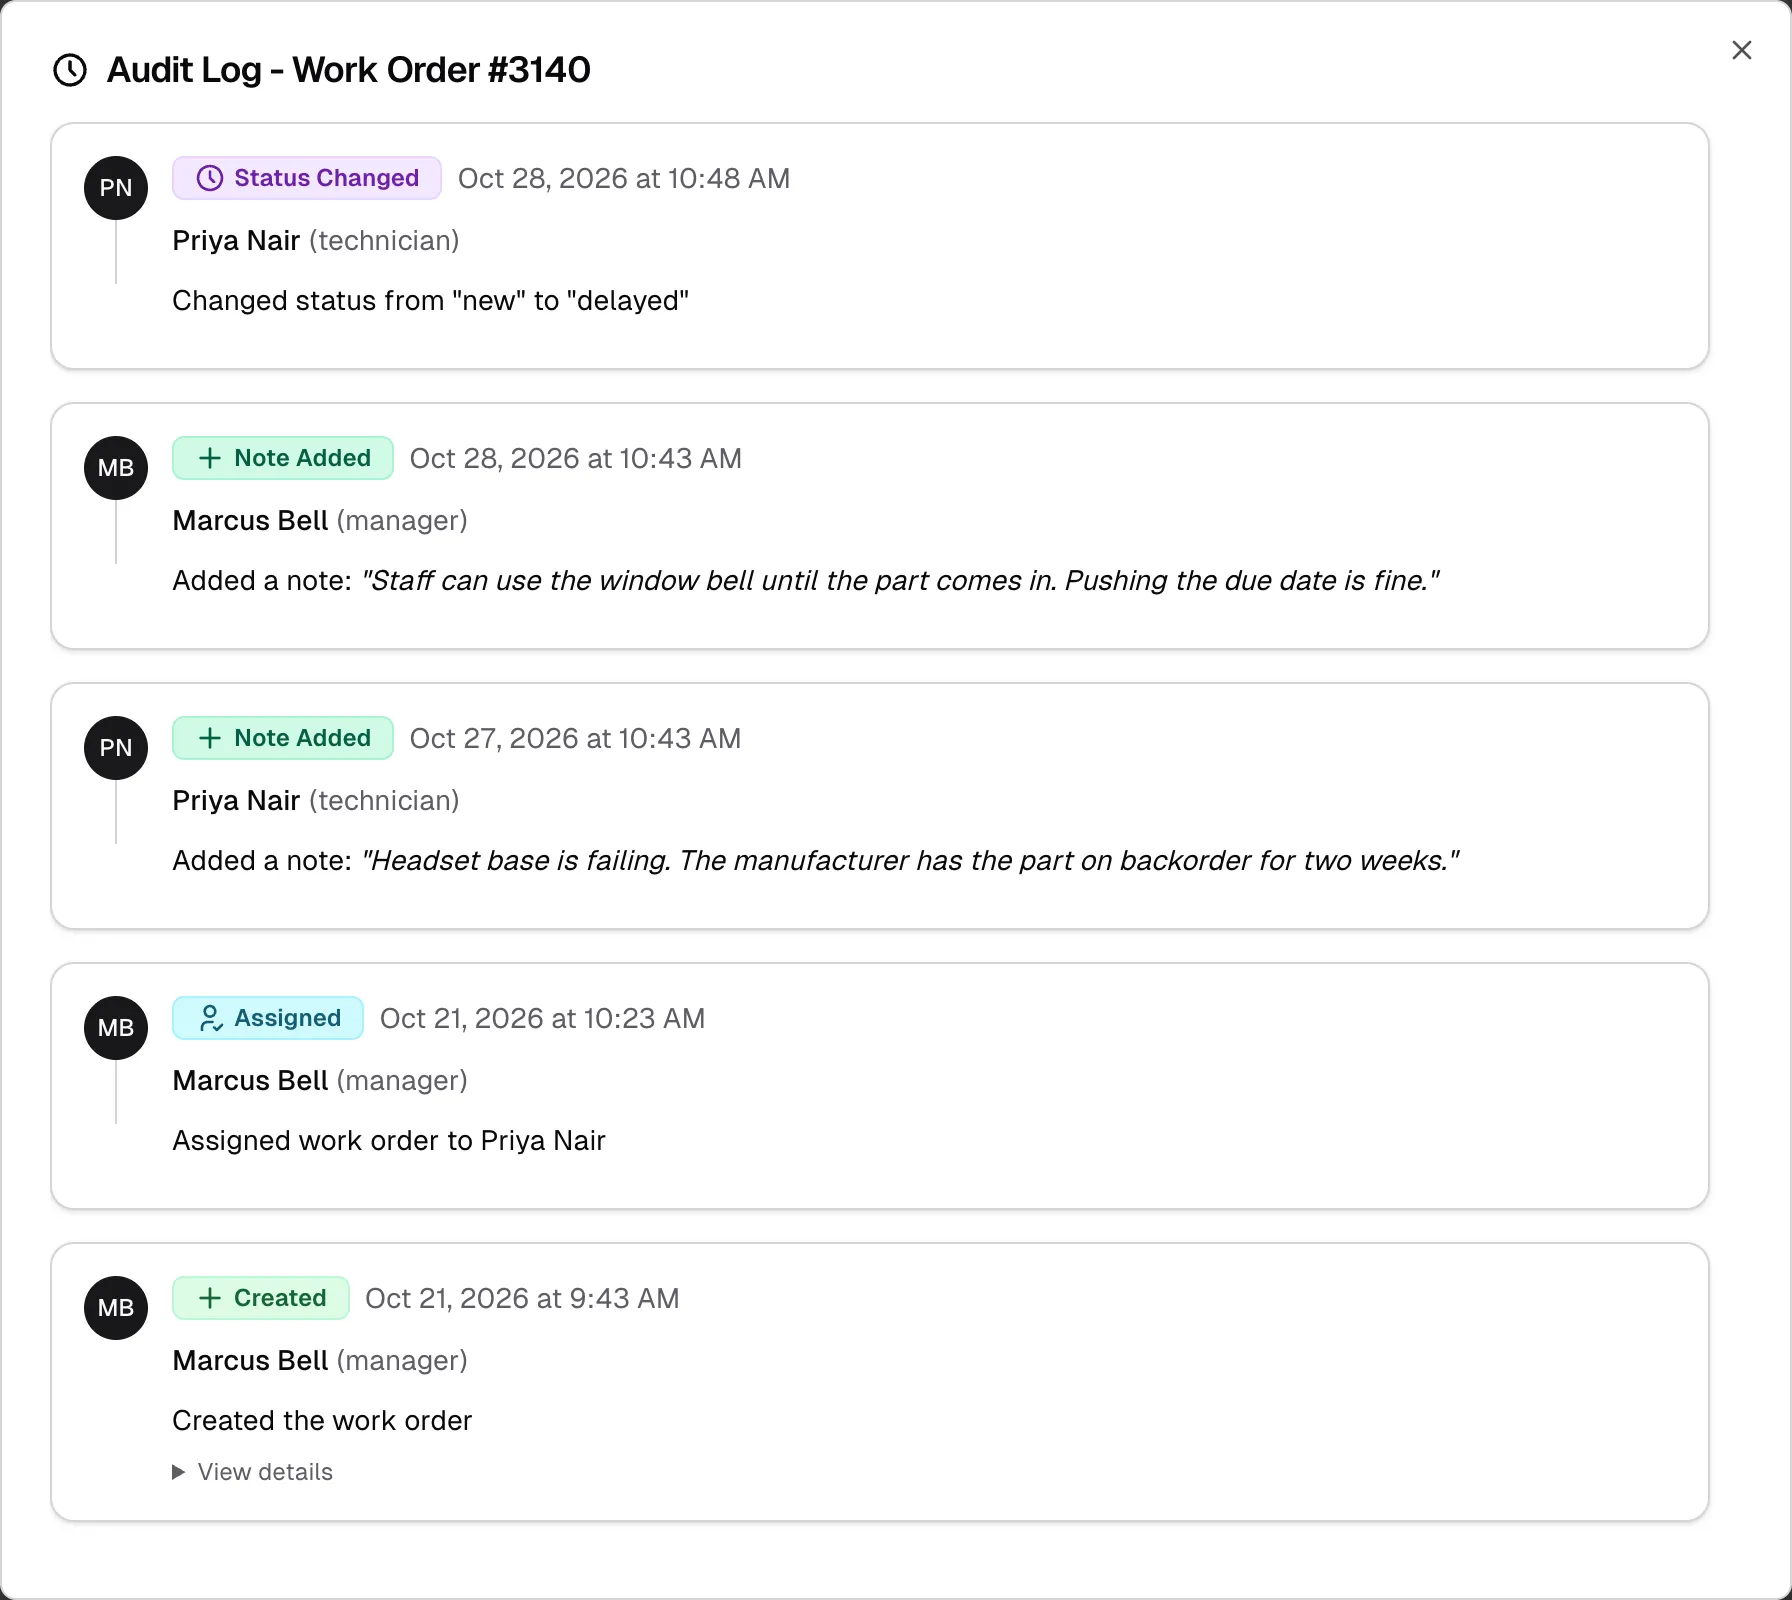Click the plus icon on Oct 27 Note Added badge
The height and width of the screenshot is (1600, 1792).
pyautogui.click(x=210, y=738)
